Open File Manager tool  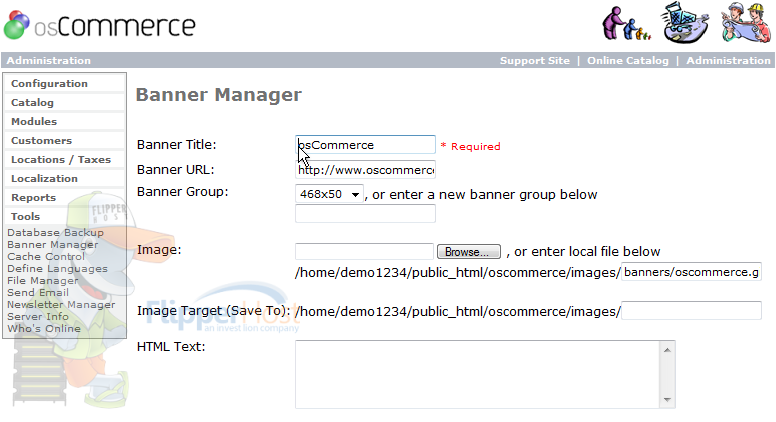click(43, 281)
